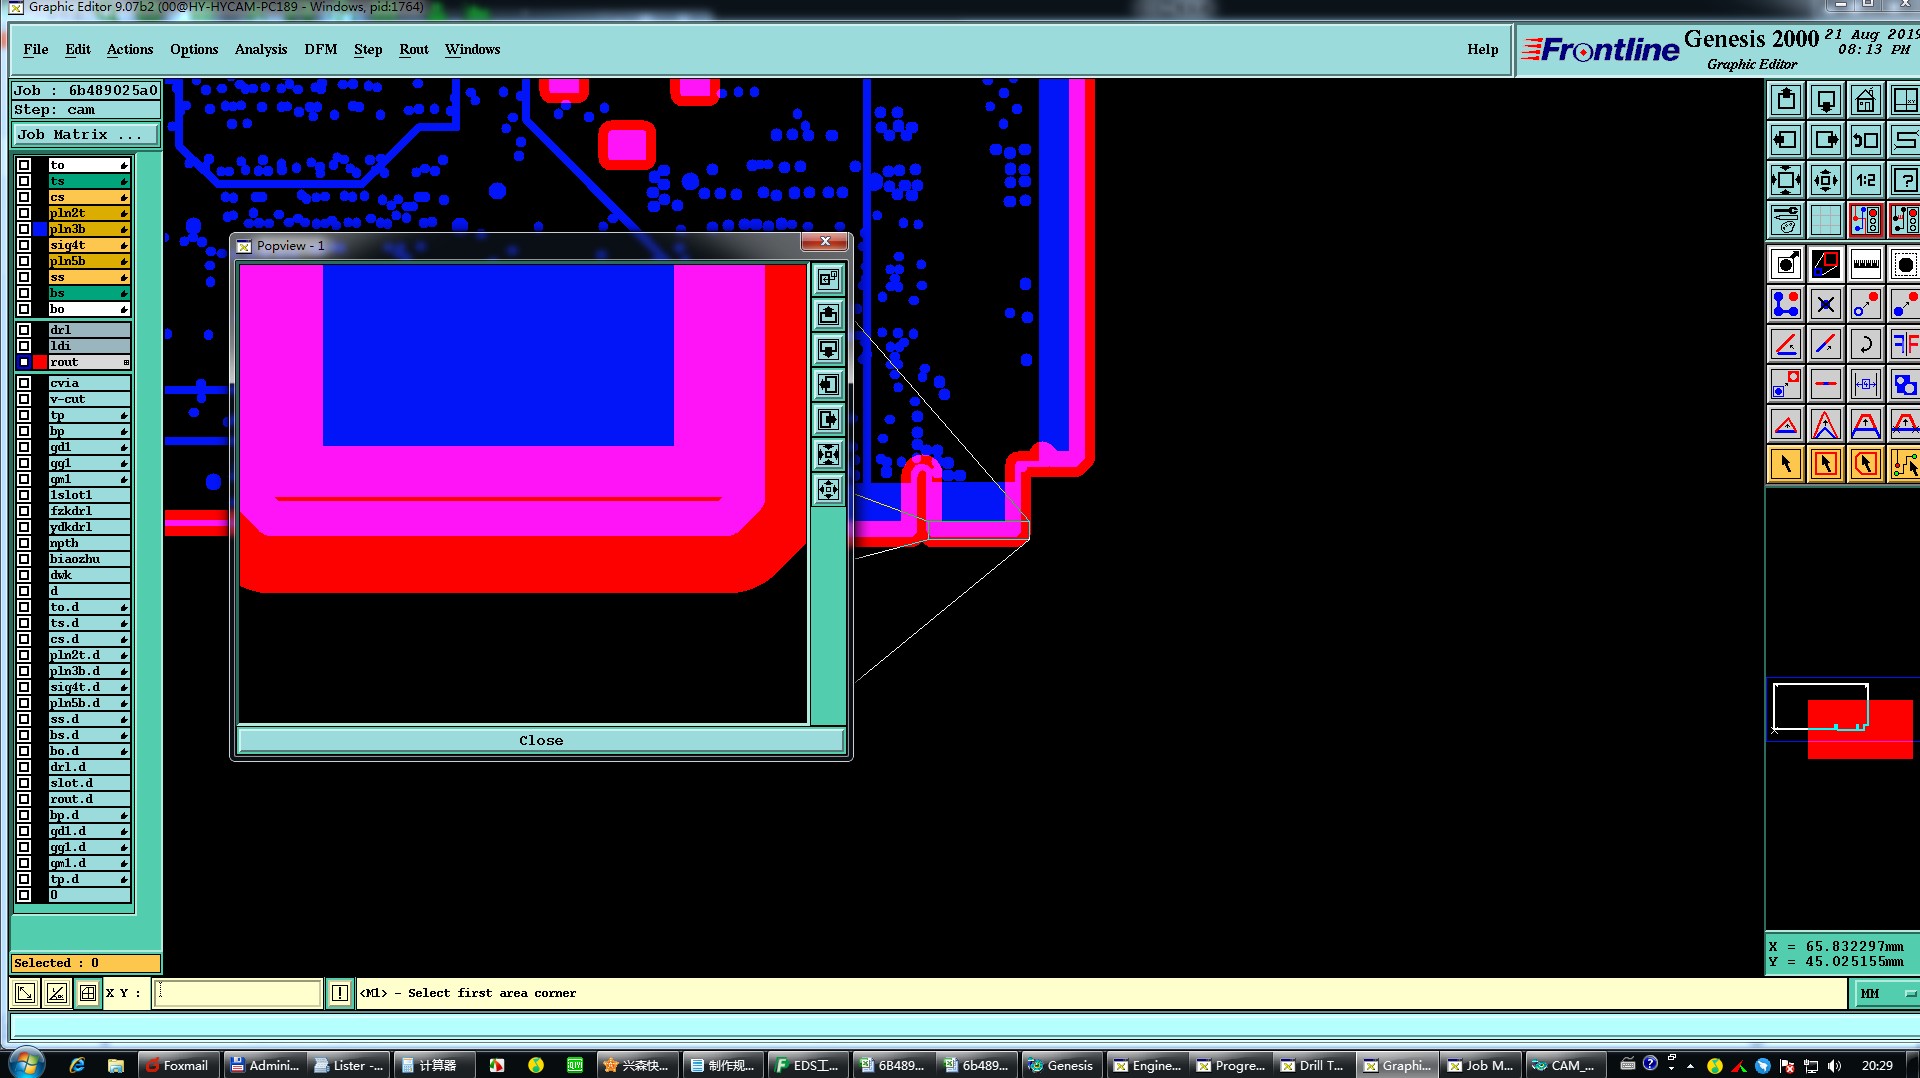The image size is (1920, 1078).
Task: Toggle visibility checkbox for layer 'pln3b'
Action: [x=24, y=229]
